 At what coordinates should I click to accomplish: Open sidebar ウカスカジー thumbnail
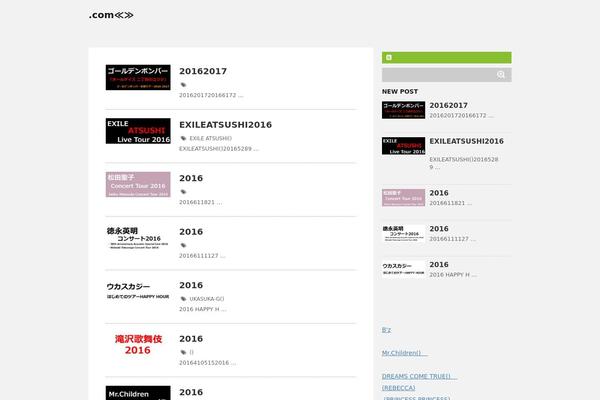point(403,269)
